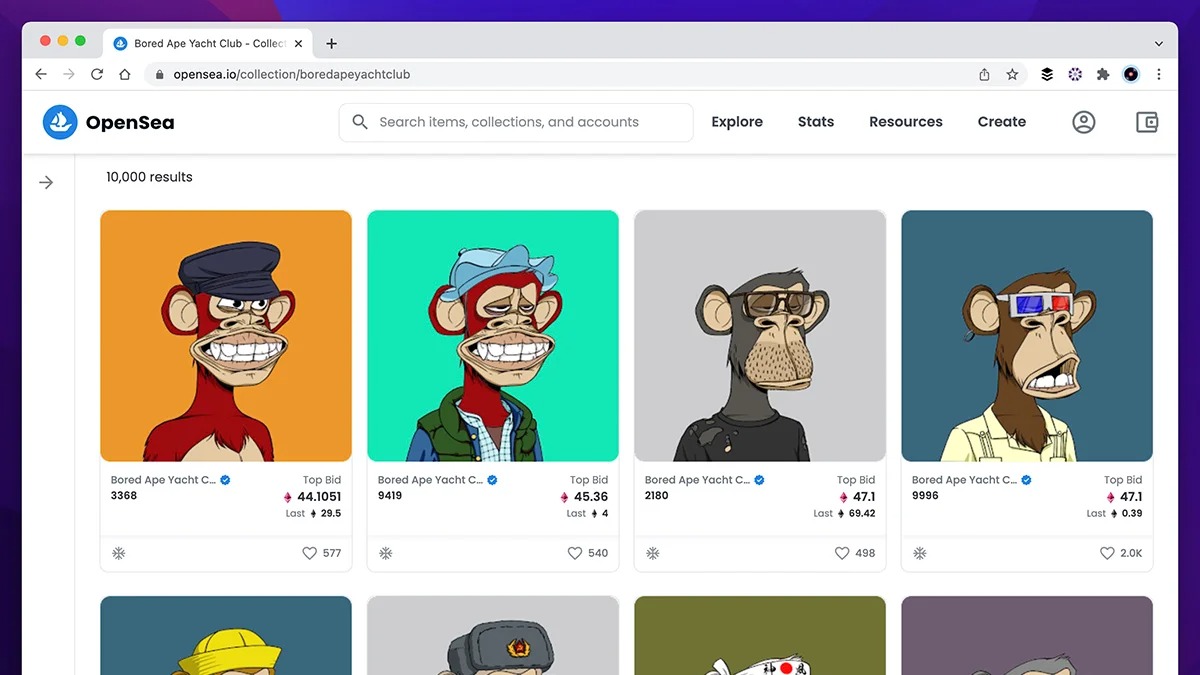Open the purple circular browser extension
Image resolution: width=1200 pixels, height=675 pixels.
(1075, 74)
